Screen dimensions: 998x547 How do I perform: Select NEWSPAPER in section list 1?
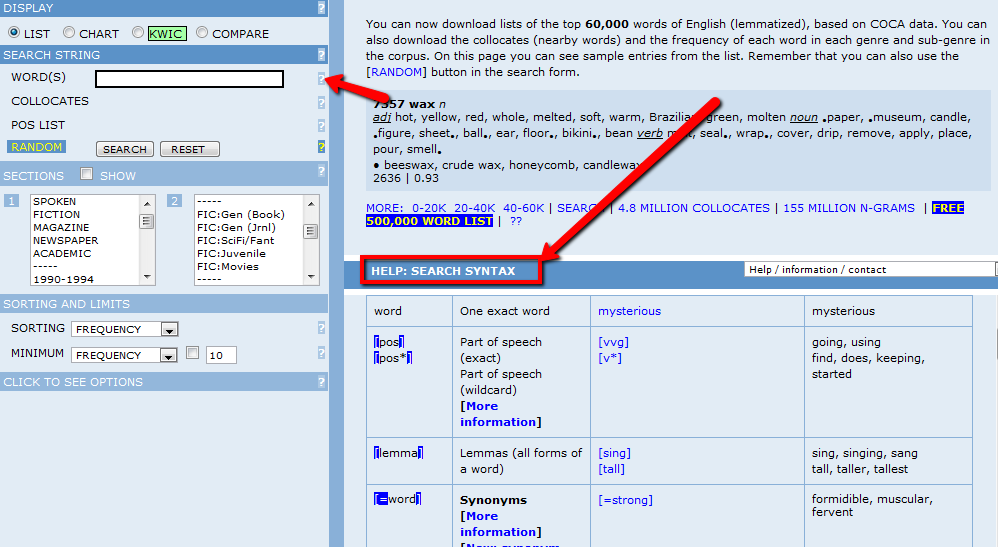pos(66,241)
